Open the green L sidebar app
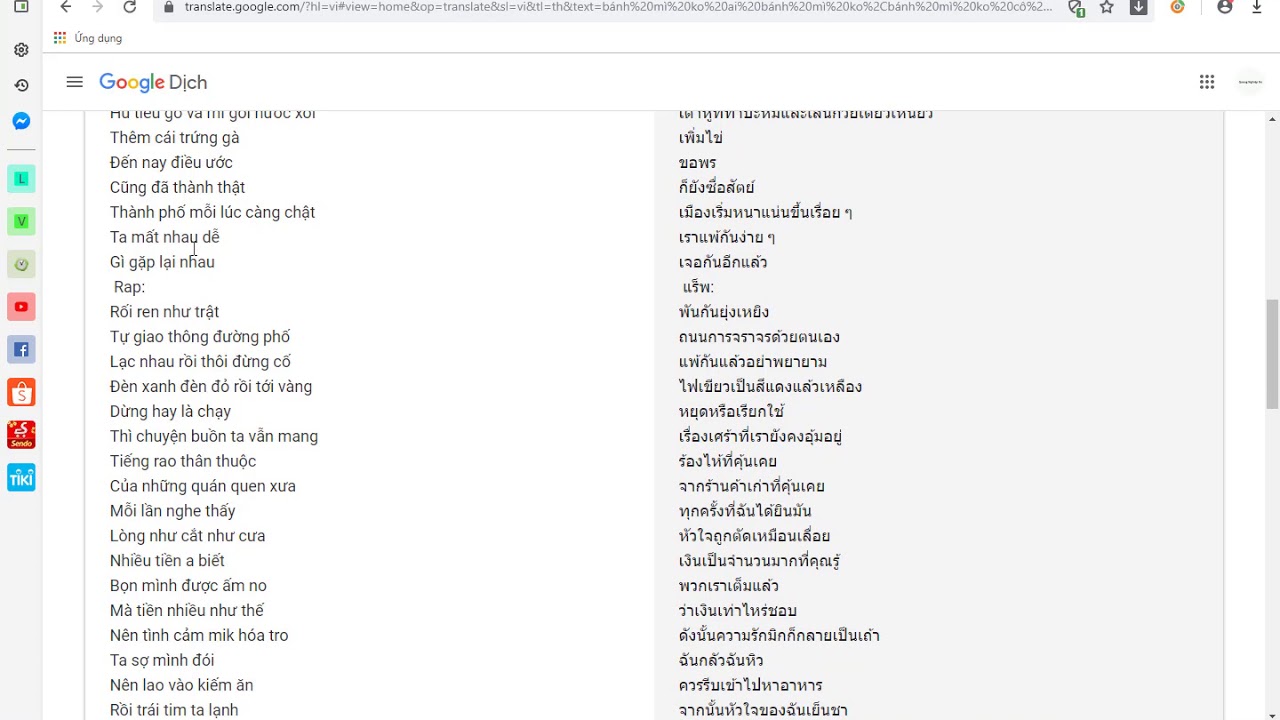The width and height of the screenshot is (1280, 720). pos(21,179)
